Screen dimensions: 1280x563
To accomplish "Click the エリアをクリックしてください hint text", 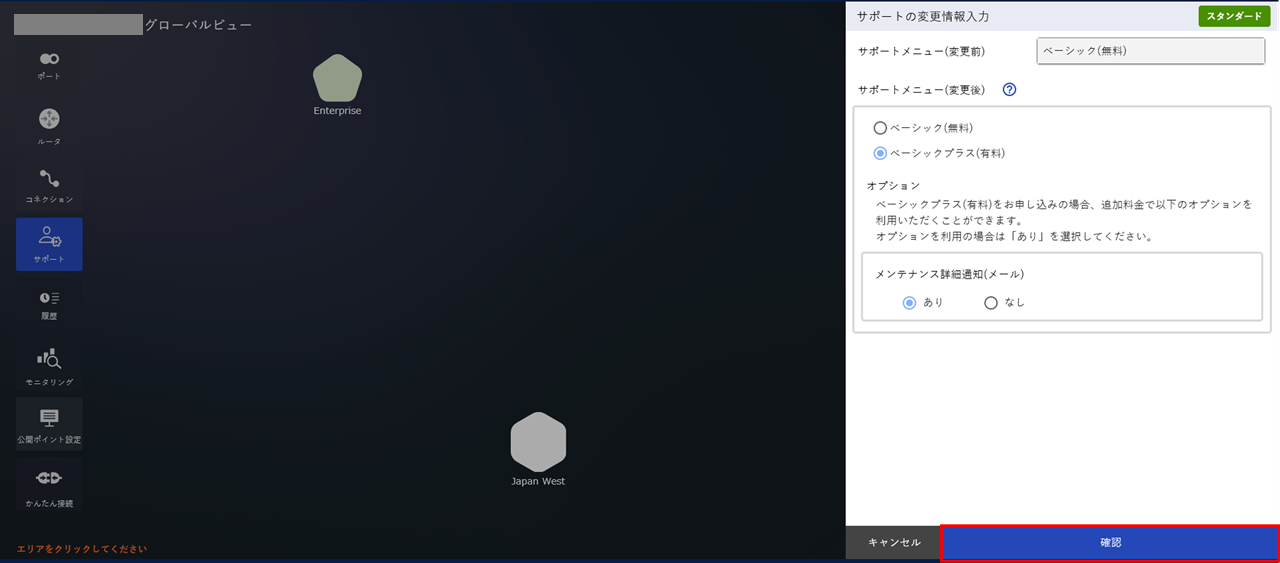I will (x=82, y=548).
